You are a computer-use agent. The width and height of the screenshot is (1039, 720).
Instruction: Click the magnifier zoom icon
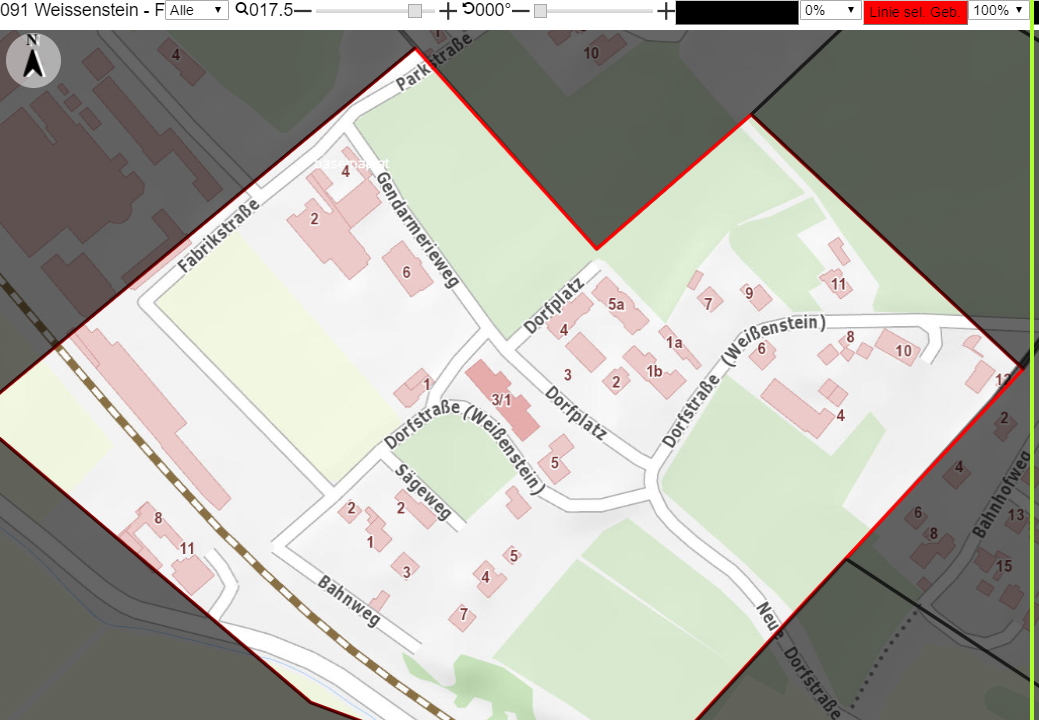coord(242,9)
